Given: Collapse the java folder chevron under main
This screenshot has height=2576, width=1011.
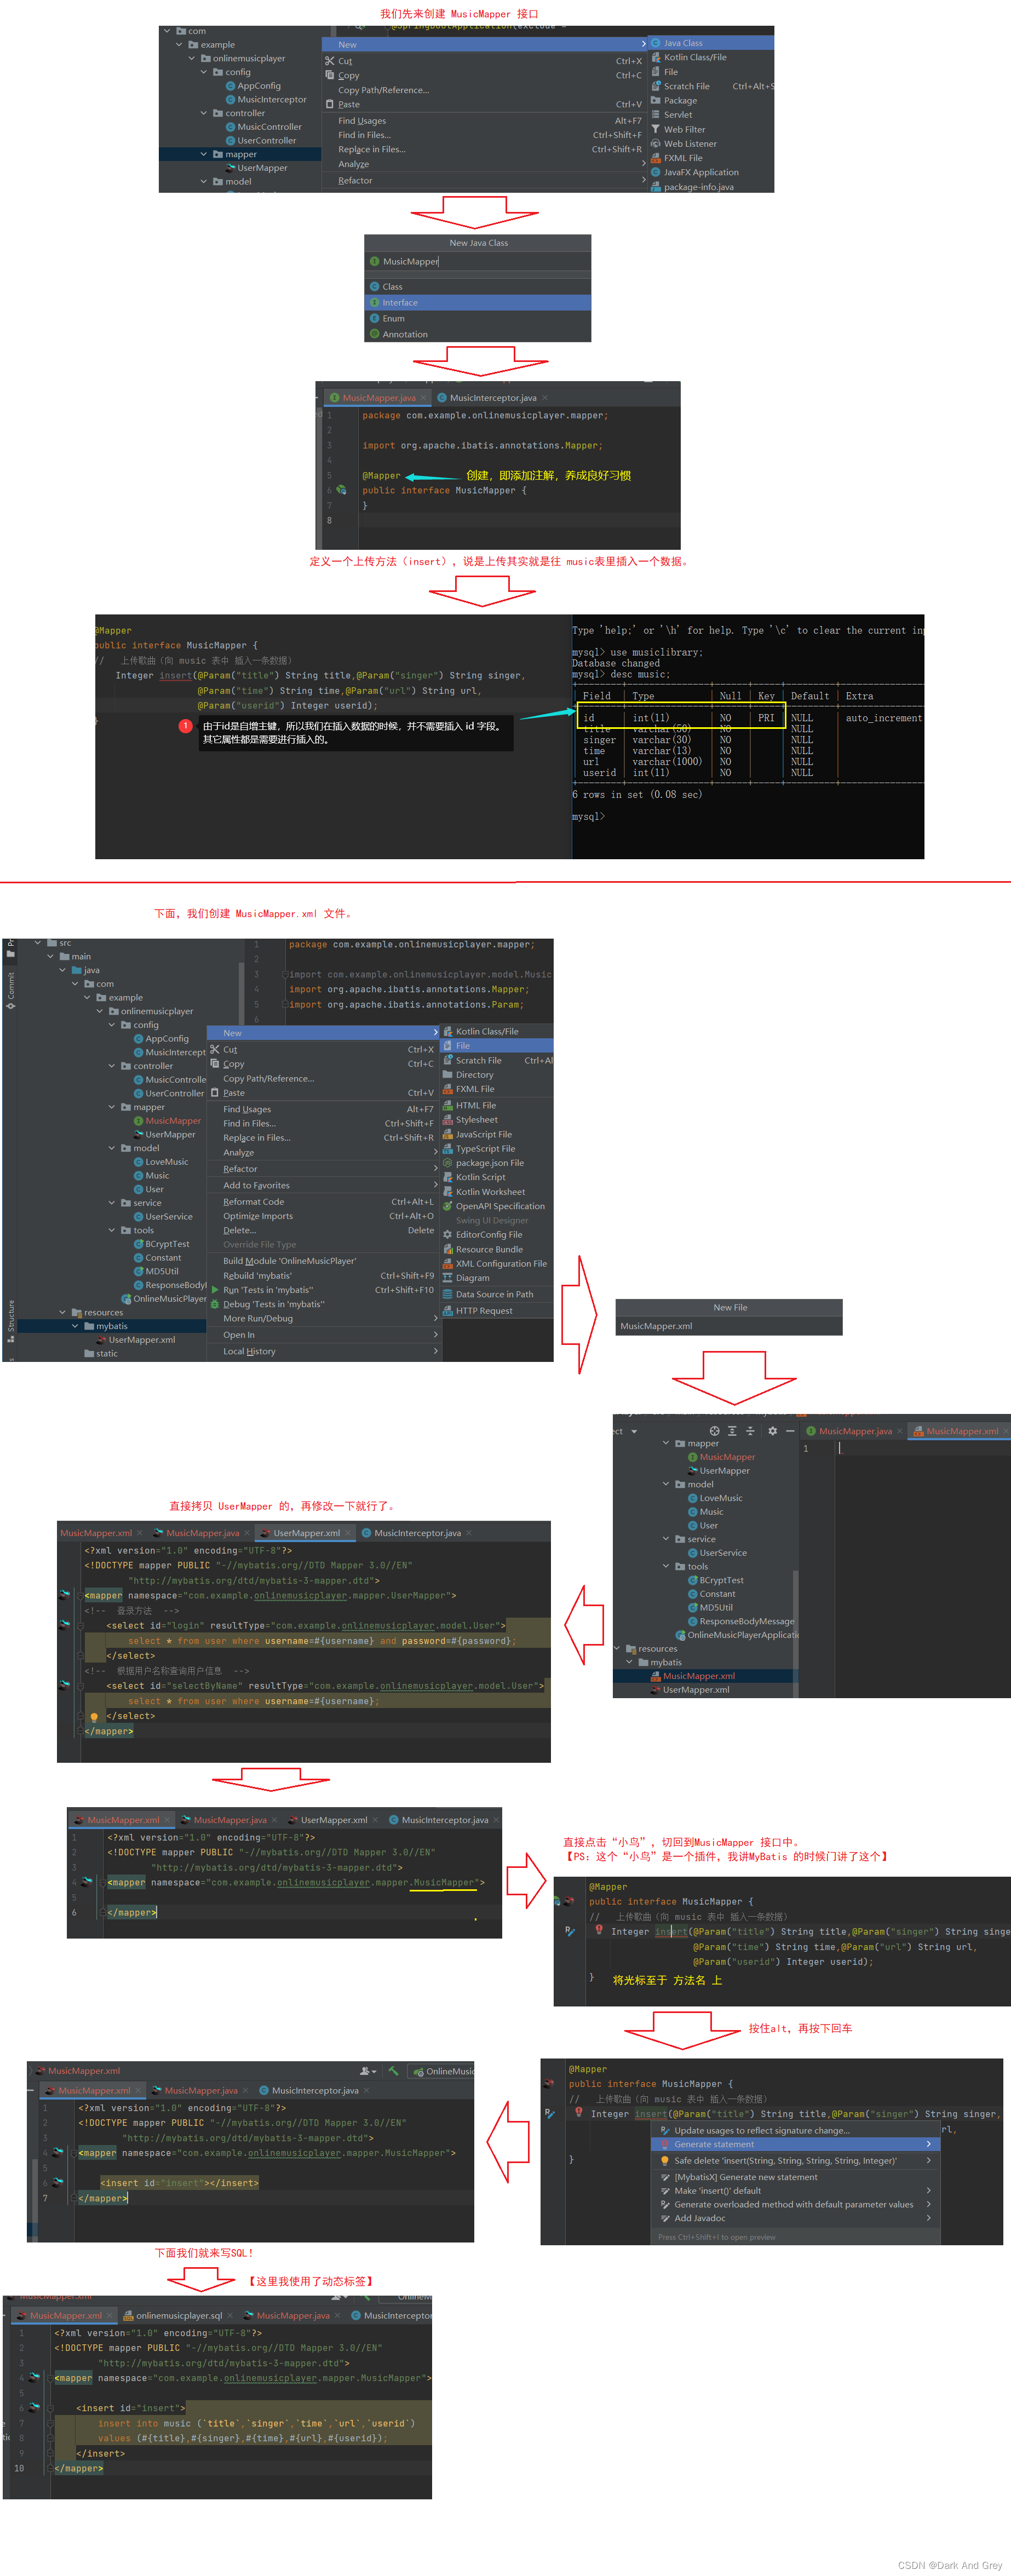Looking at the screenshot, I should pyautogui.click(x=62, y=970).
